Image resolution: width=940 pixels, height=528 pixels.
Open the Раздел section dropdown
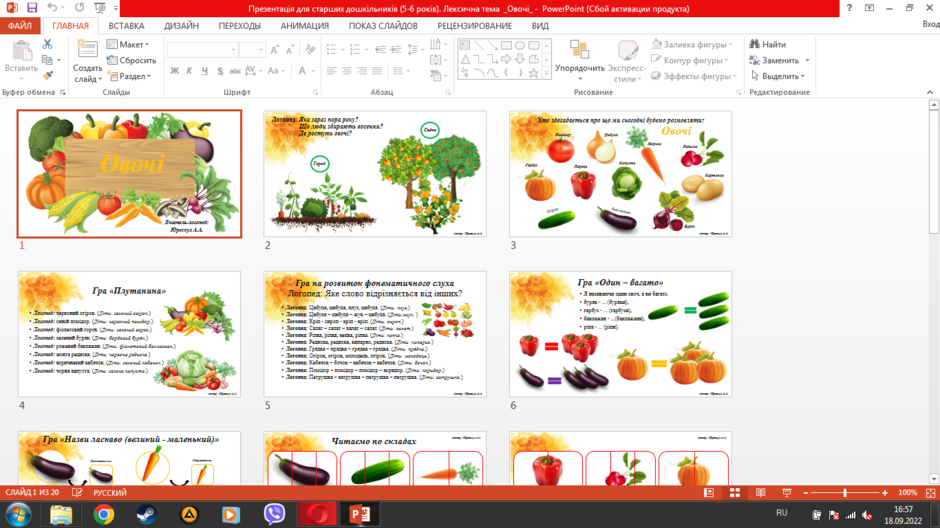click(129, 76)
